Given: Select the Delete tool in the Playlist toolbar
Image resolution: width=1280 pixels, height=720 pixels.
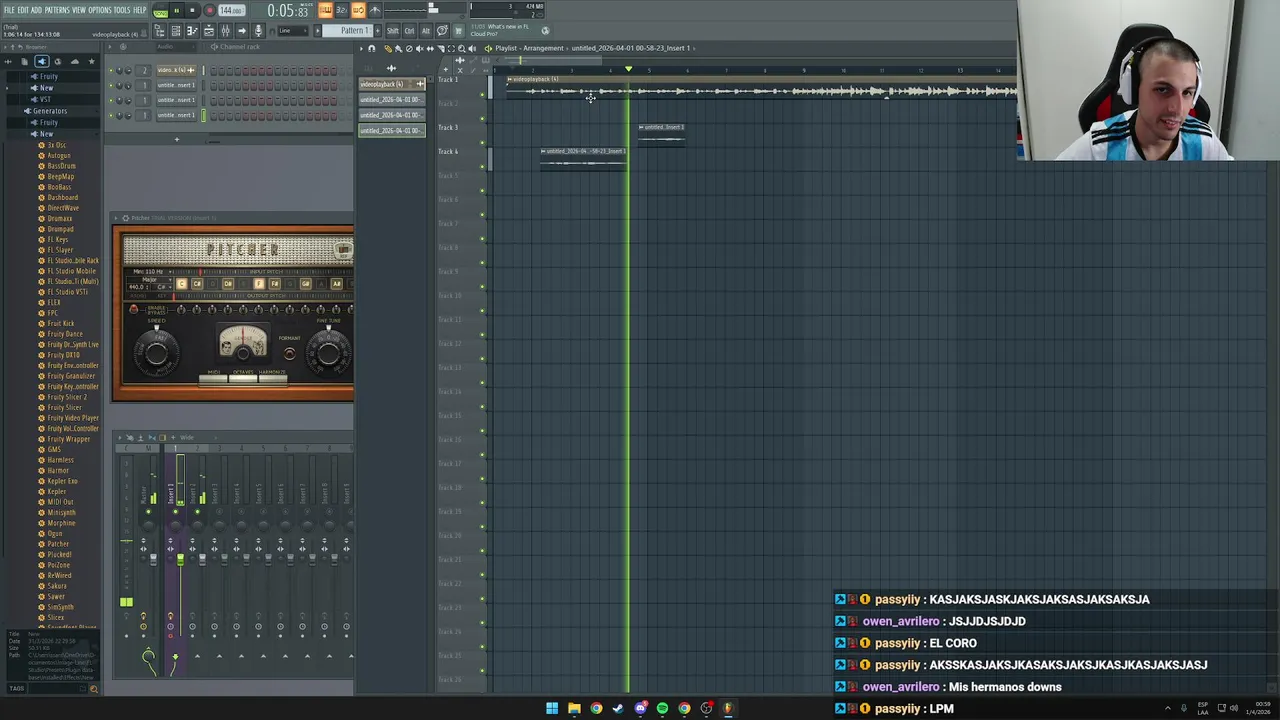Looking at the screenshot, I should point(408,48).
